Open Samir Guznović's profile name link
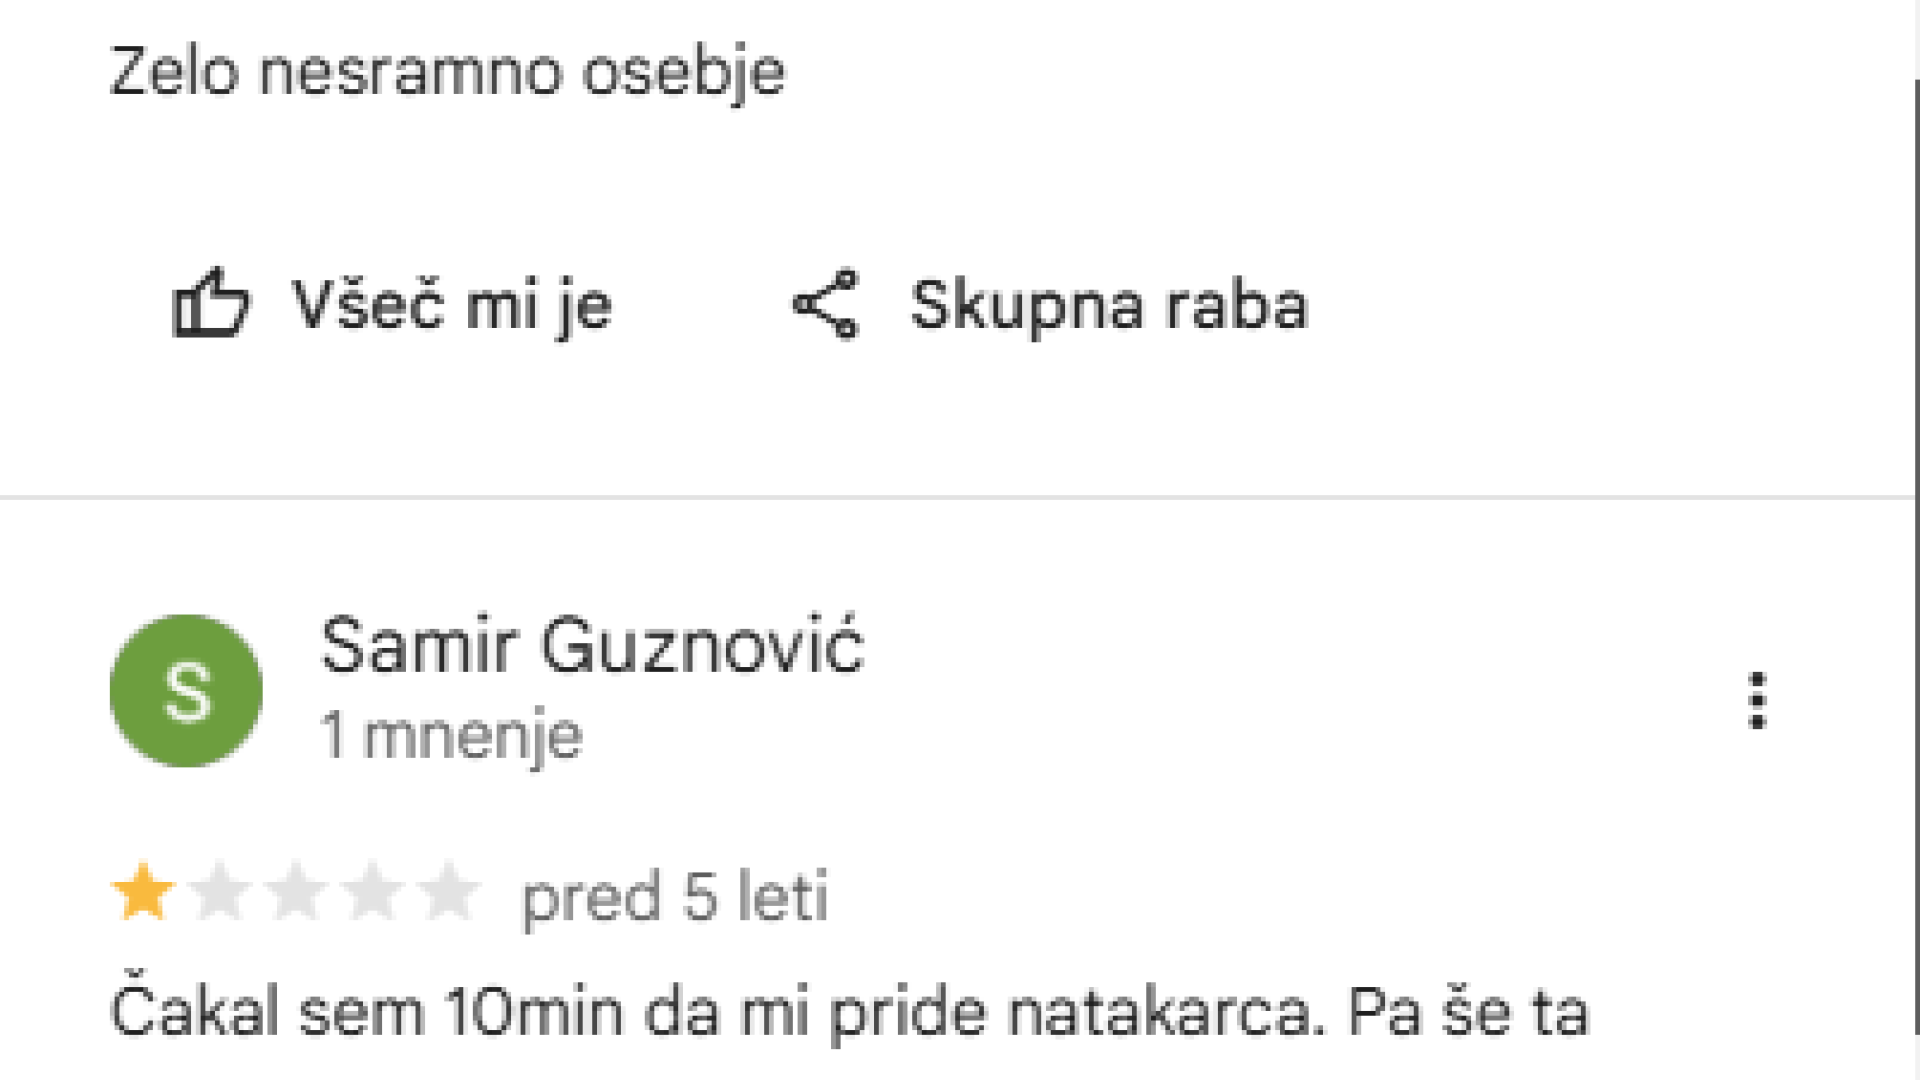Screen dimensions: 1920x1080 [x=591, y=646]
